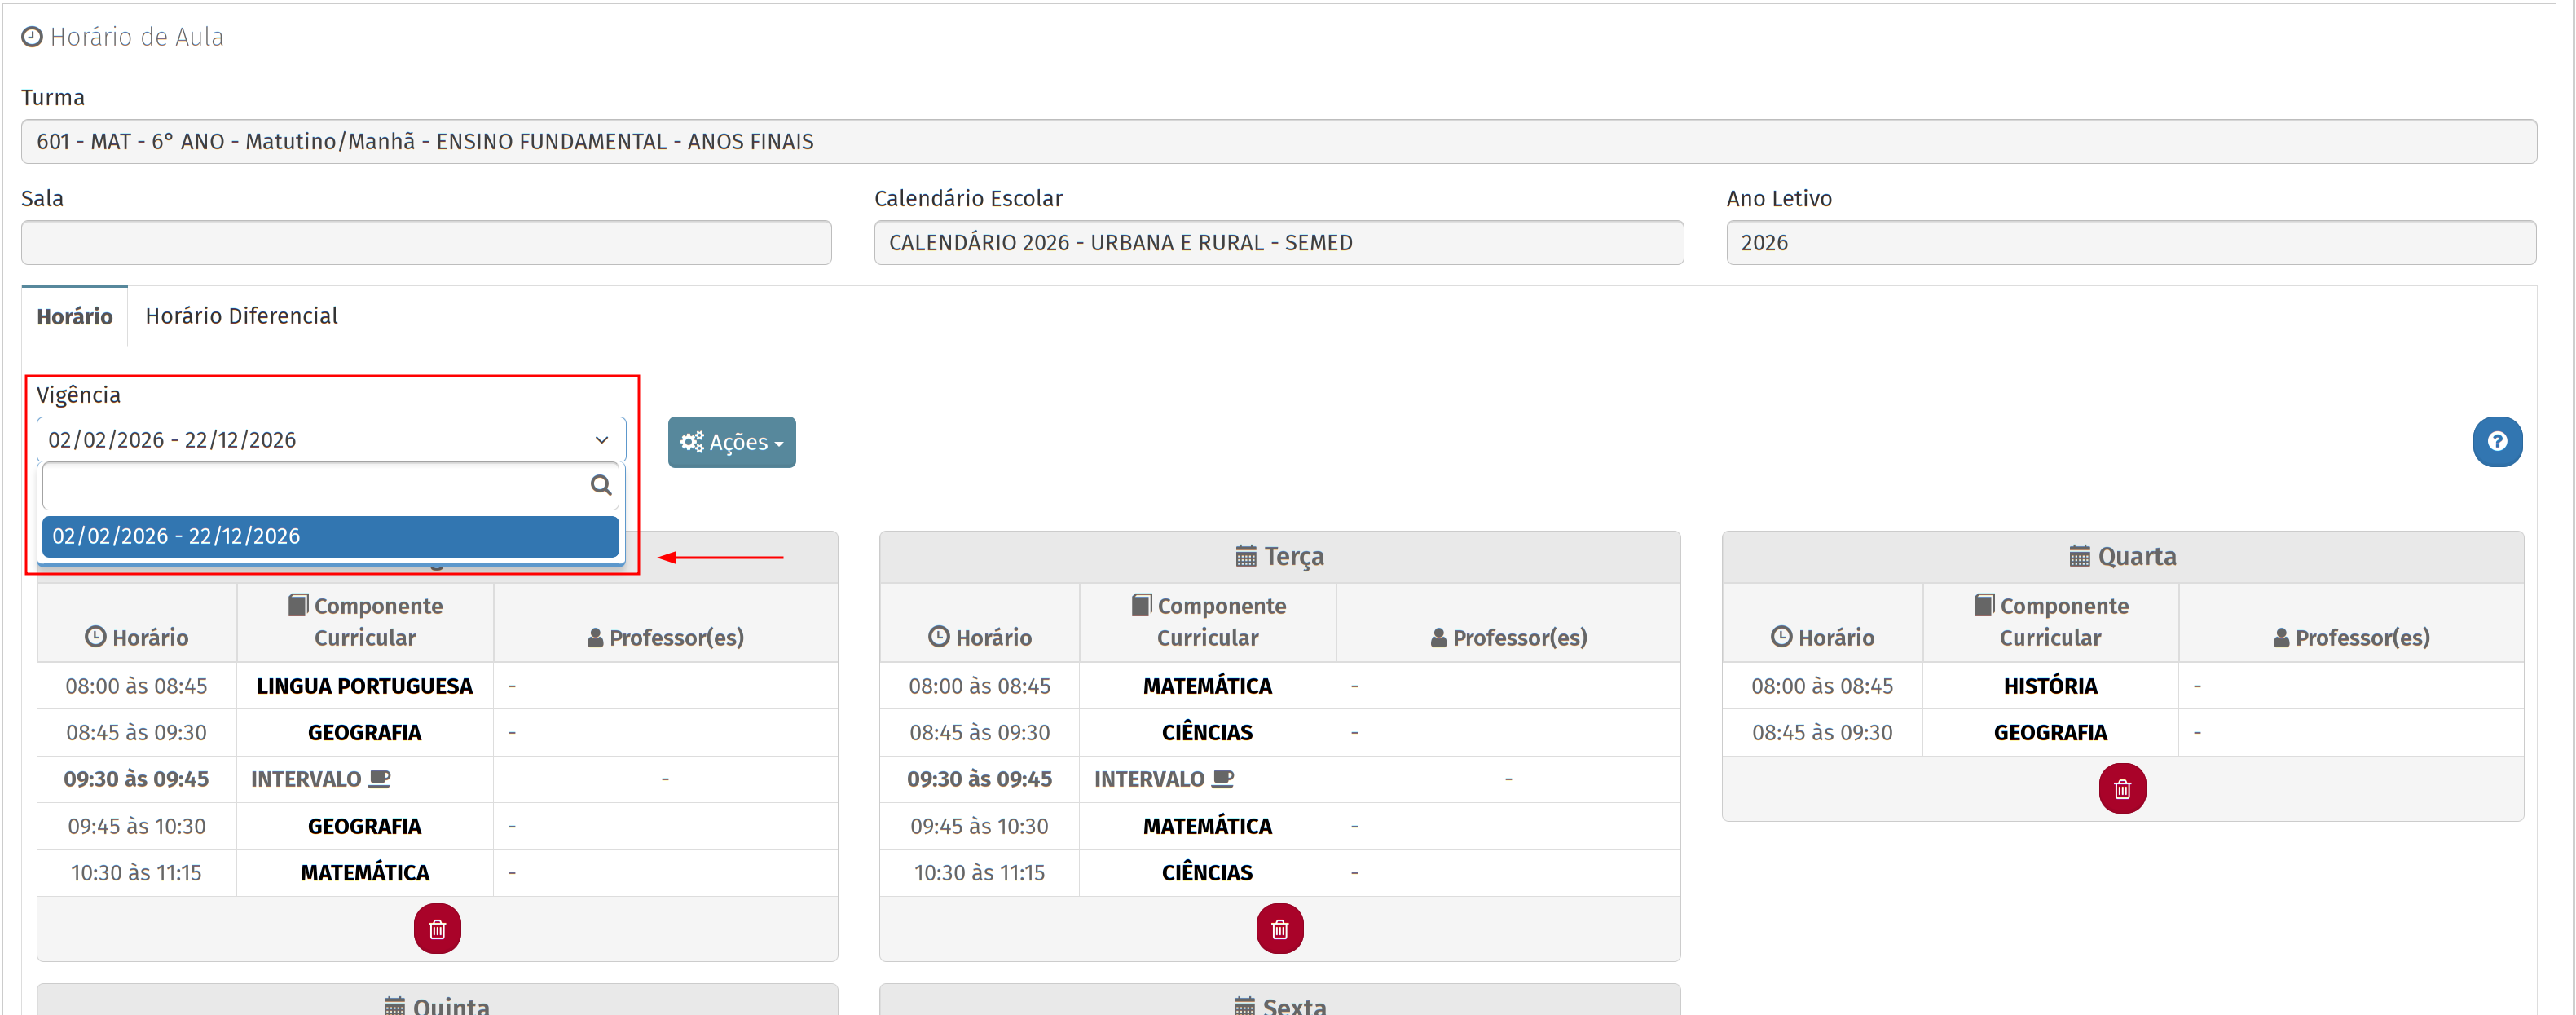
Task: Click the blue help question mark icon
Action: 2496,441
